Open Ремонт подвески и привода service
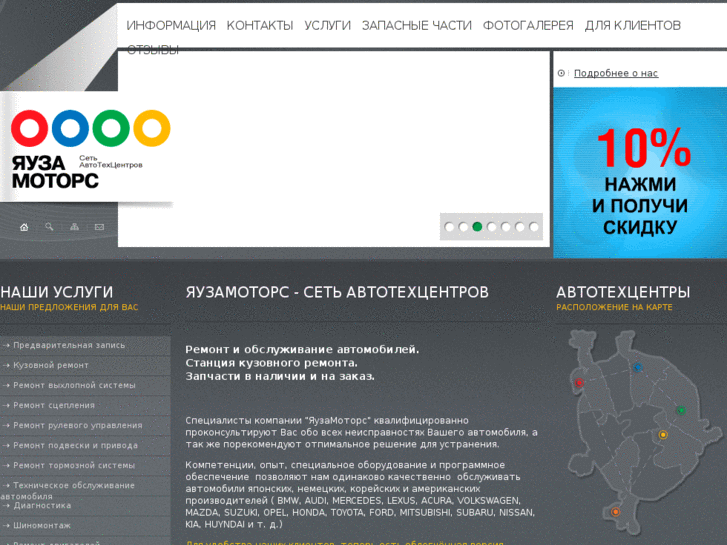Screen dimensions: 727x545 tap(85, 445)
